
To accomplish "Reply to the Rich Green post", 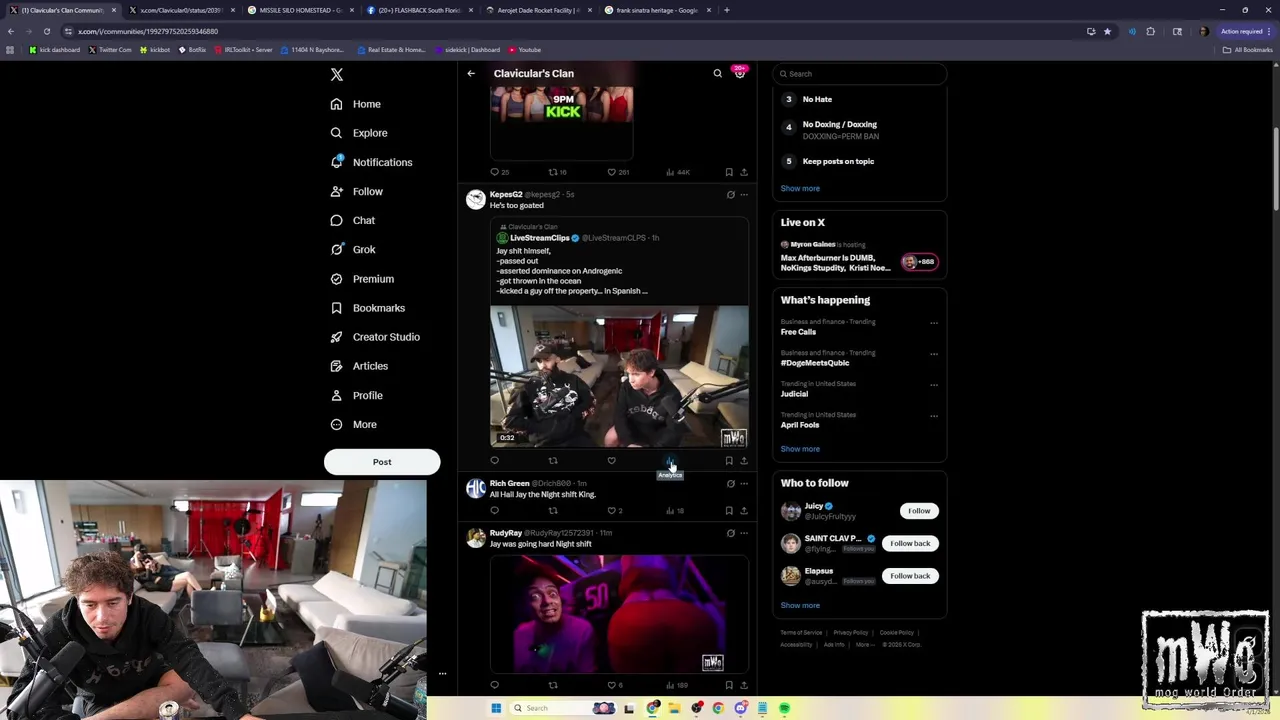I will point(494,511).
